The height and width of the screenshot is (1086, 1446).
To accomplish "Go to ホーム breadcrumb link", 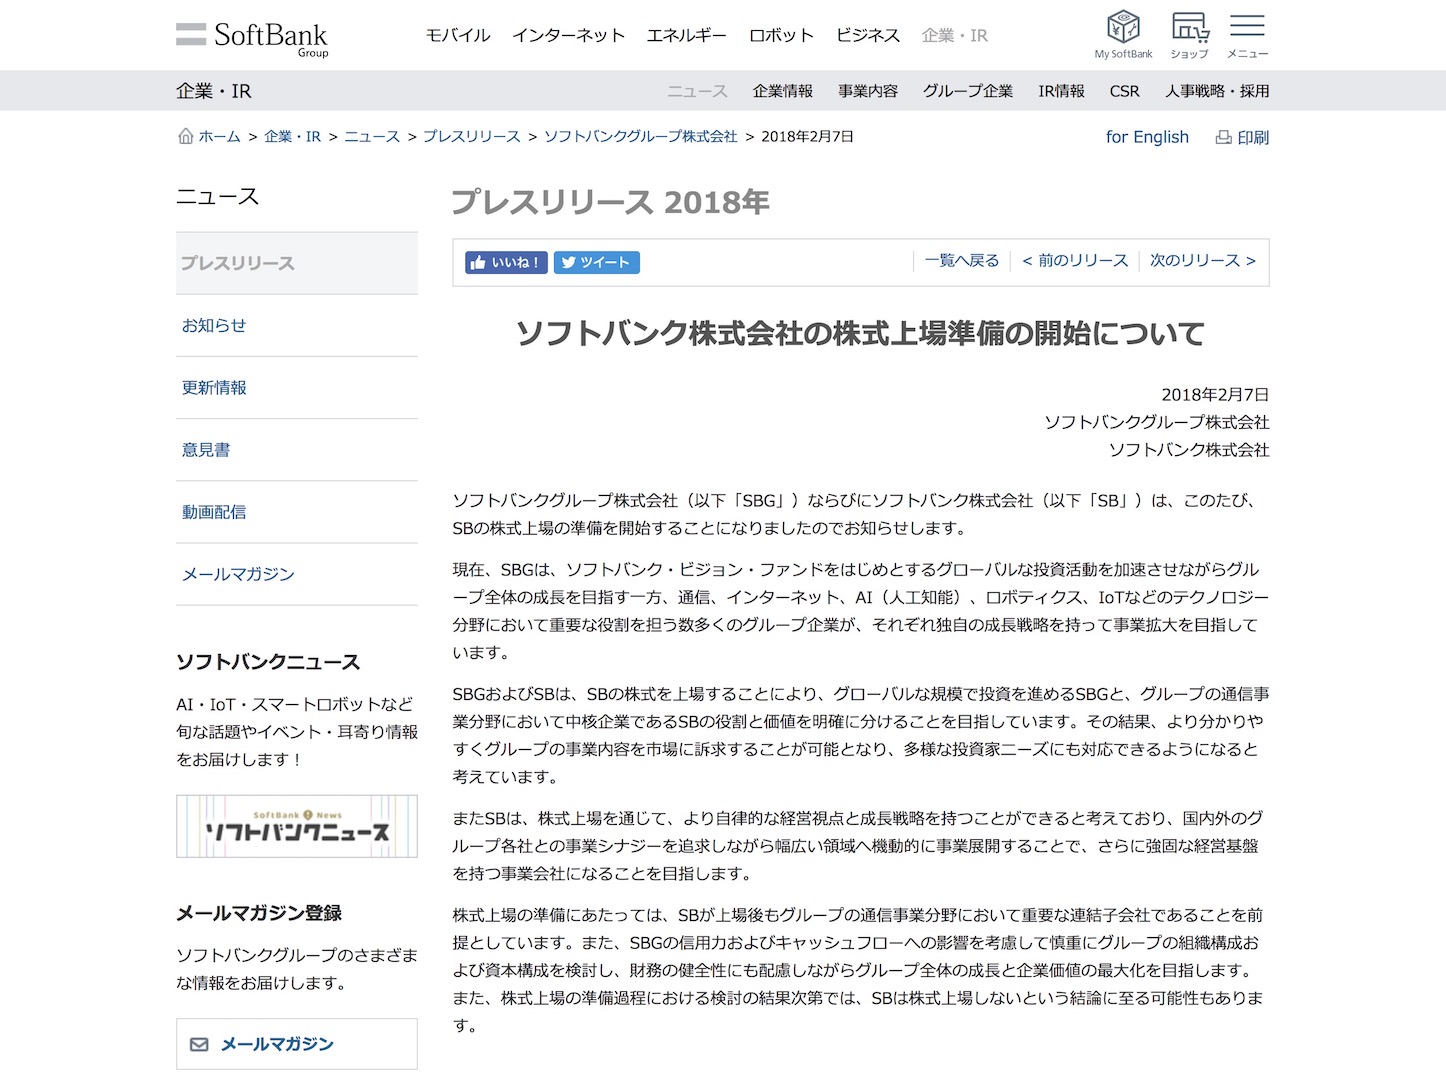I will (219, 136).
